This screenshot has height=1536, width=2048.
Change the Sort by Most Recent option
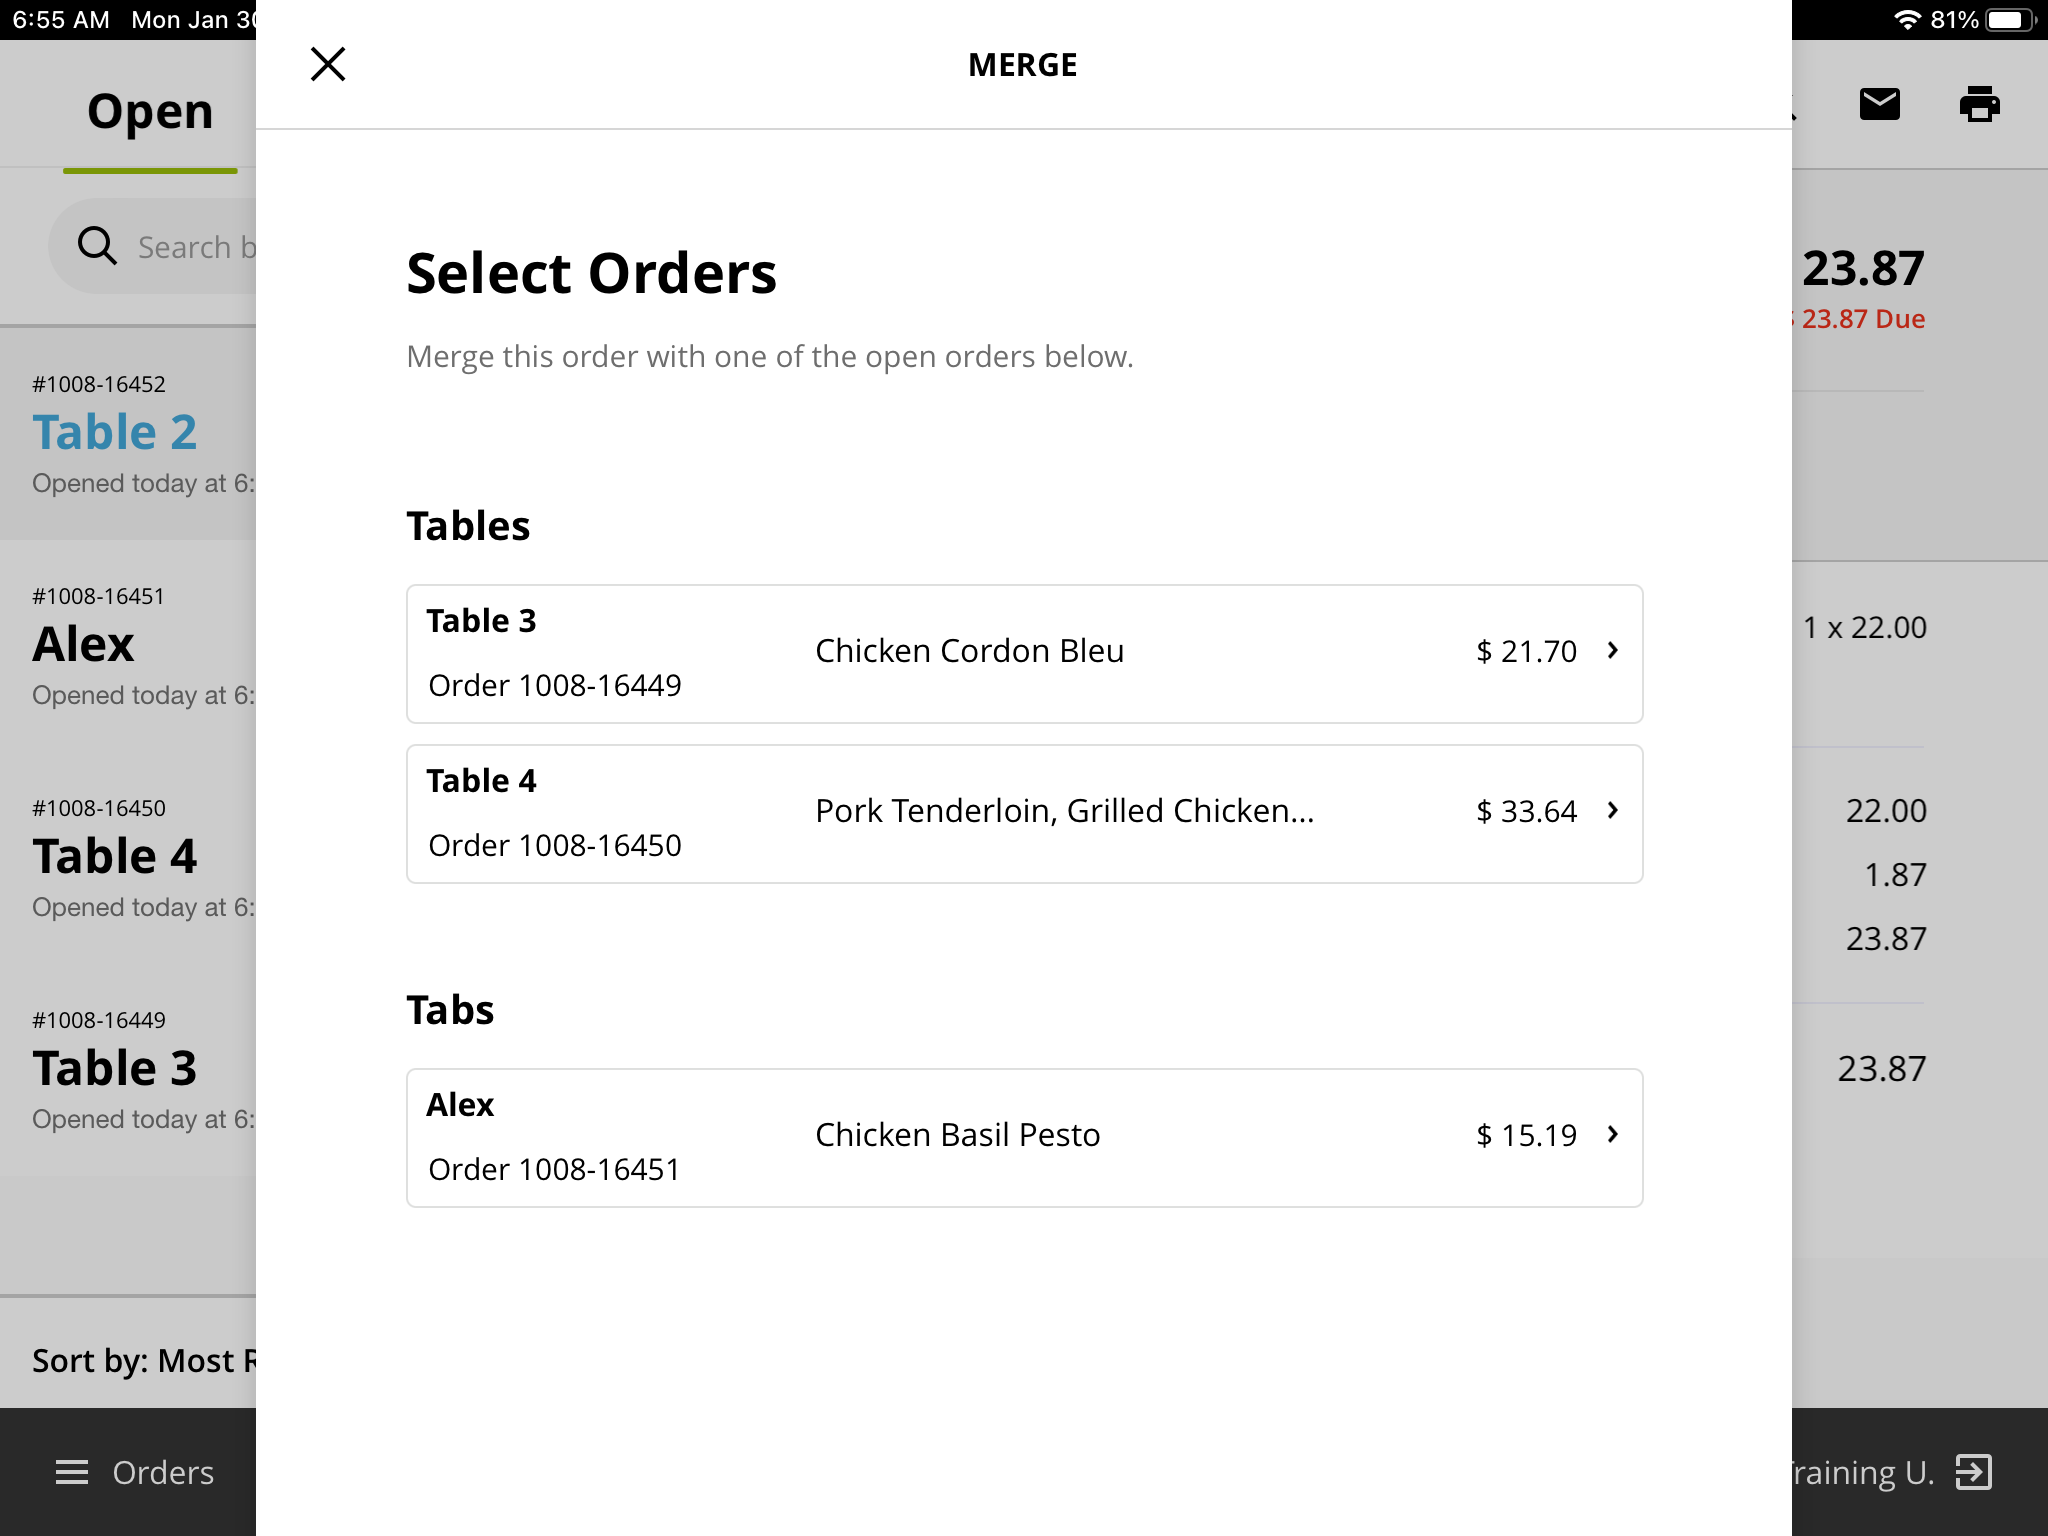[140, 1360]
